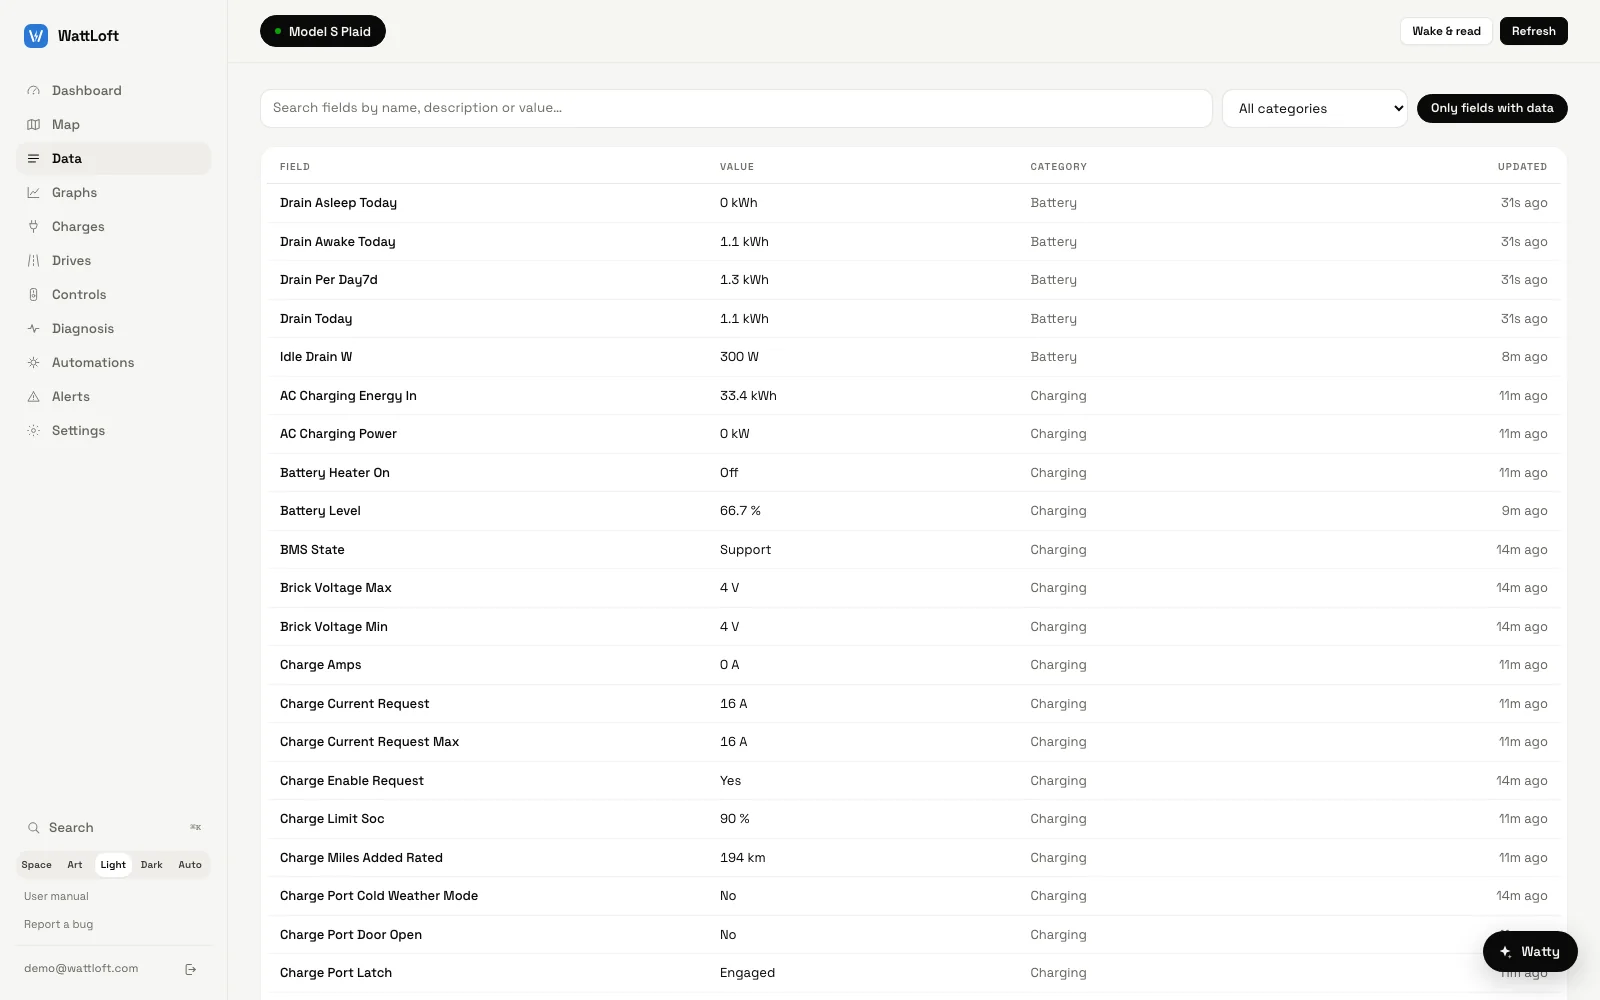Go to the Drives section

(x=114, y=260)
